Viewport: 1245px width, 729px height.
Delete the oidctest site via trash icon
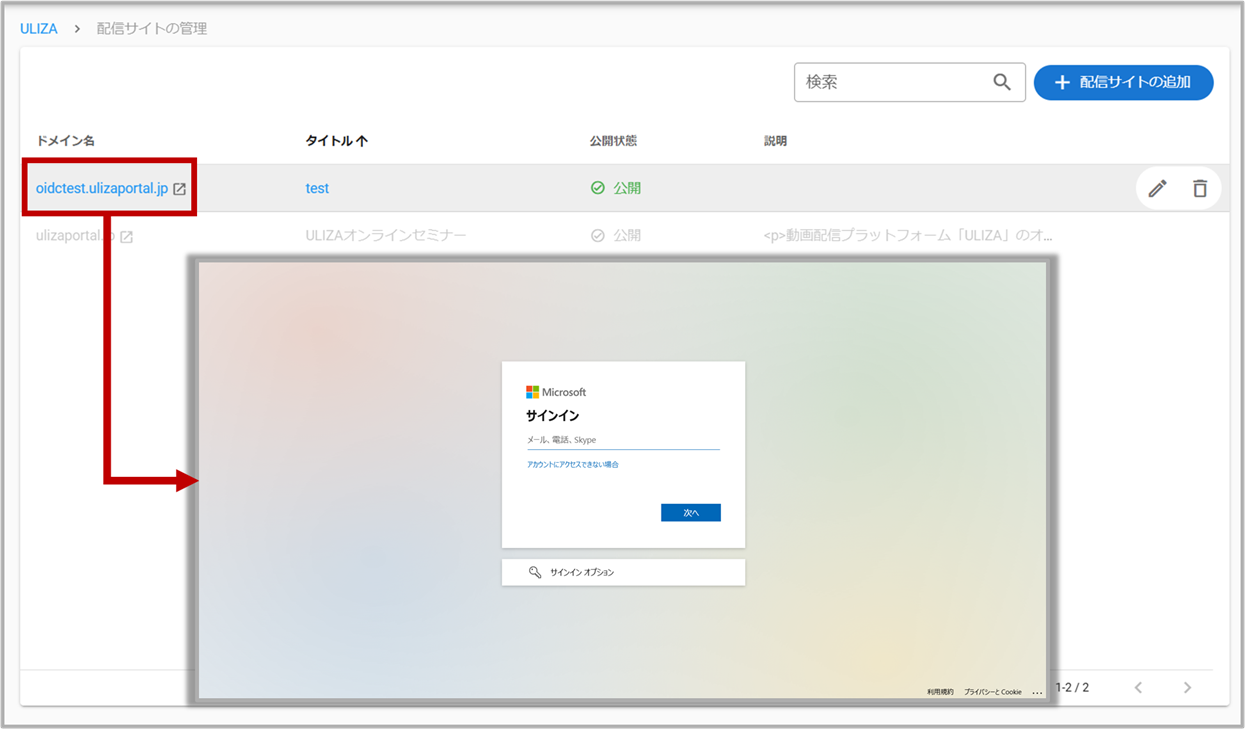tap(1200, 188)
